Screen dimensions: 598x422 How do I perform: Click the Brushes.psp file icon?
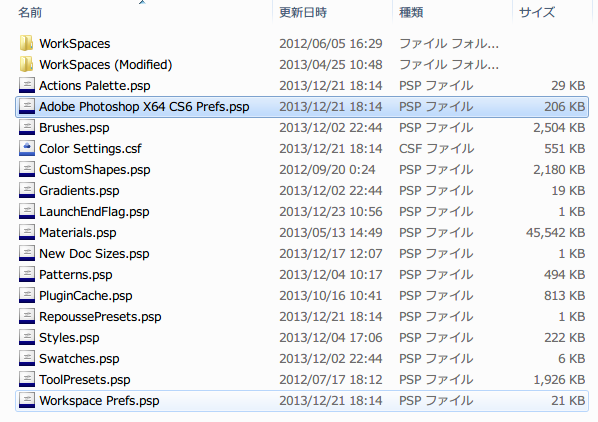pyautogui.click(x=27, y=127)
